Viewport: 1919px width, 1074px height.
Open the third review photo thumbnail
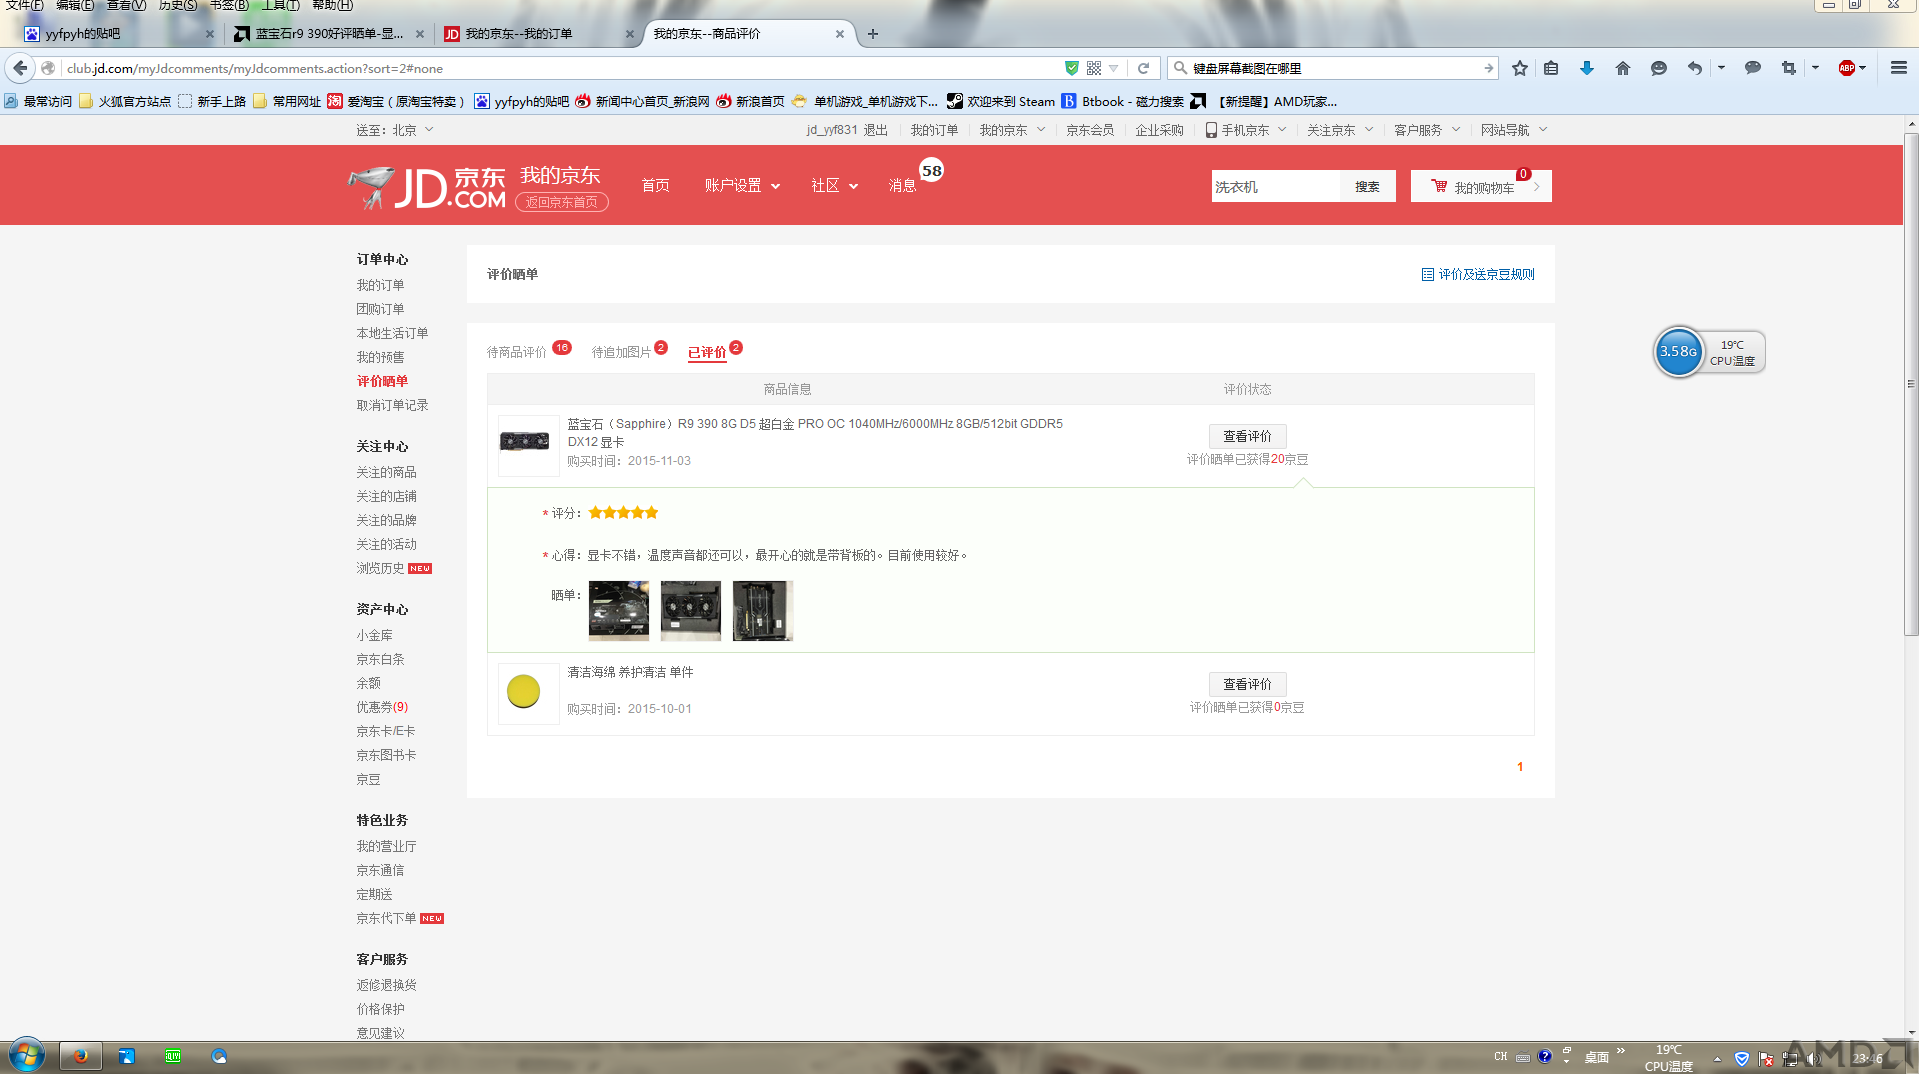click(x=762, y=610)
